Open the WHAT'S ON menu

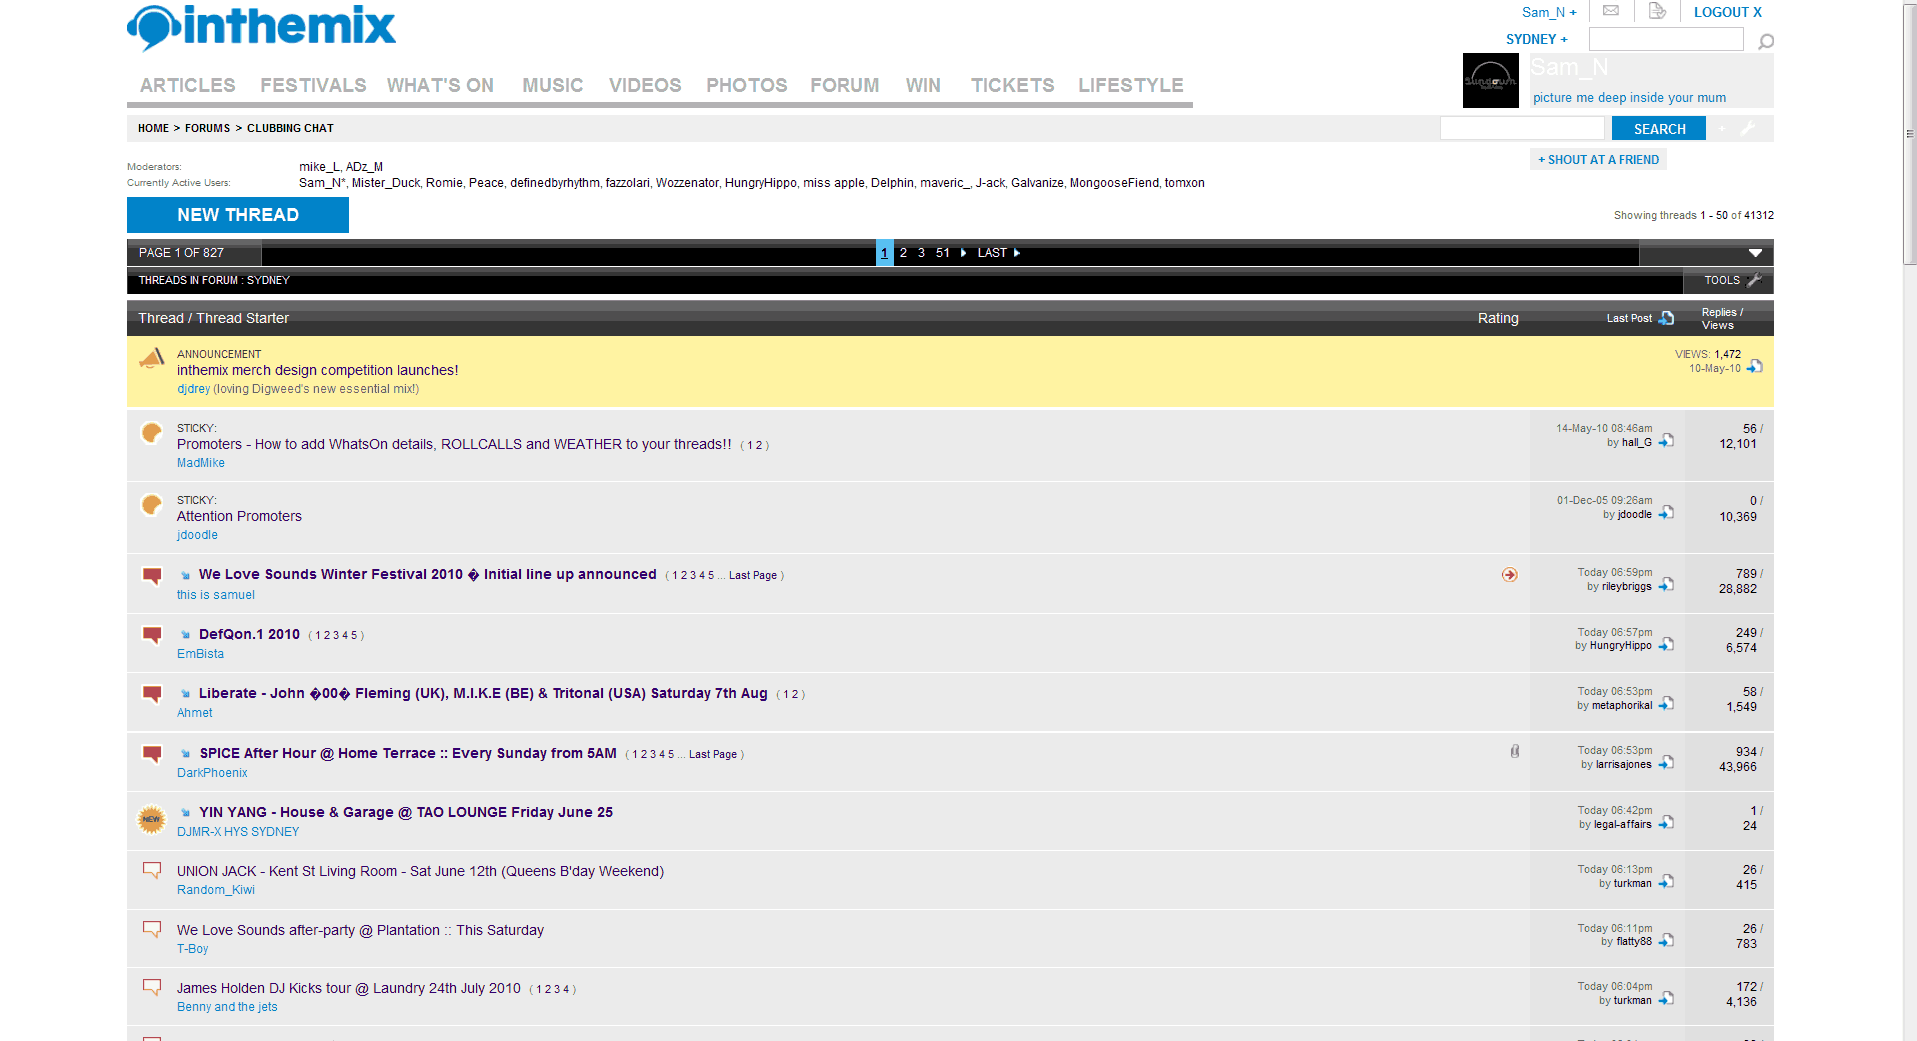pyautogui.click(x=440, y=85)
